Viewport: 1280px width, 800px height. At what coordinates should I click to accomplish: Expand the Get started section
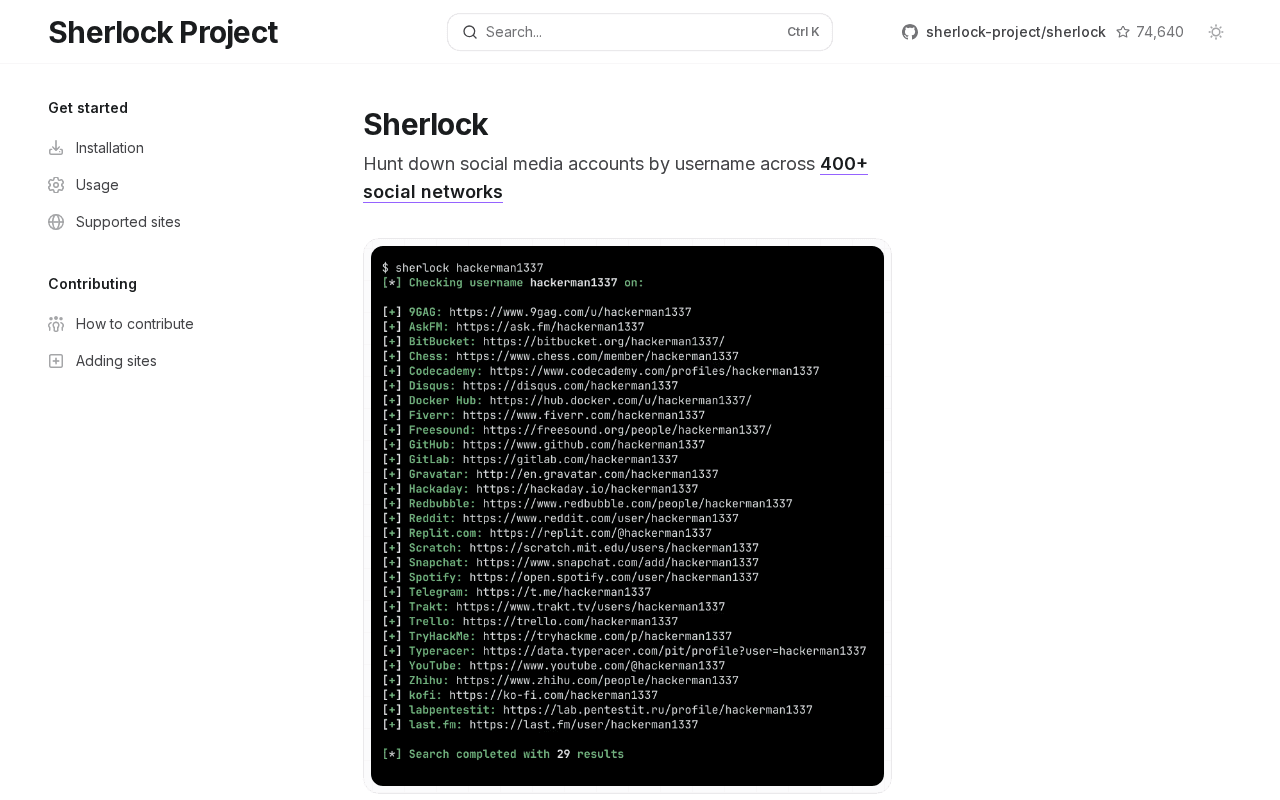click(x=88, y=107)
